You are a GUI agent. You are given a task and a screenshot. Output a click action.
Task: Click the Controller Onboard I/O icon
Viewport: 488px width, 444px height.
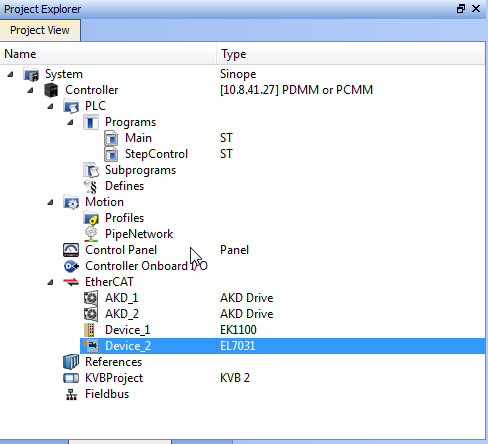point(71,266)
